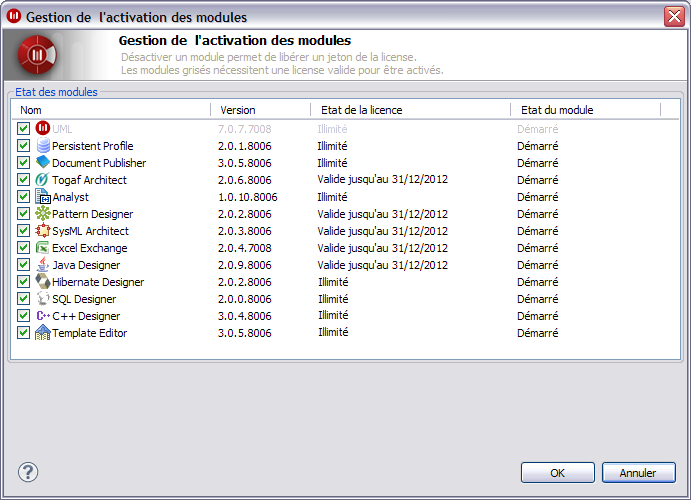691x500 pixels.
Task: Click the Template Editor building icon
Action: click(x=43, y=333)
